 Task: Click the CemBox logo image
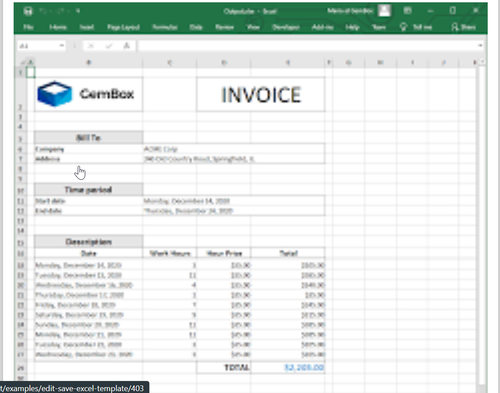coord(86,94)
